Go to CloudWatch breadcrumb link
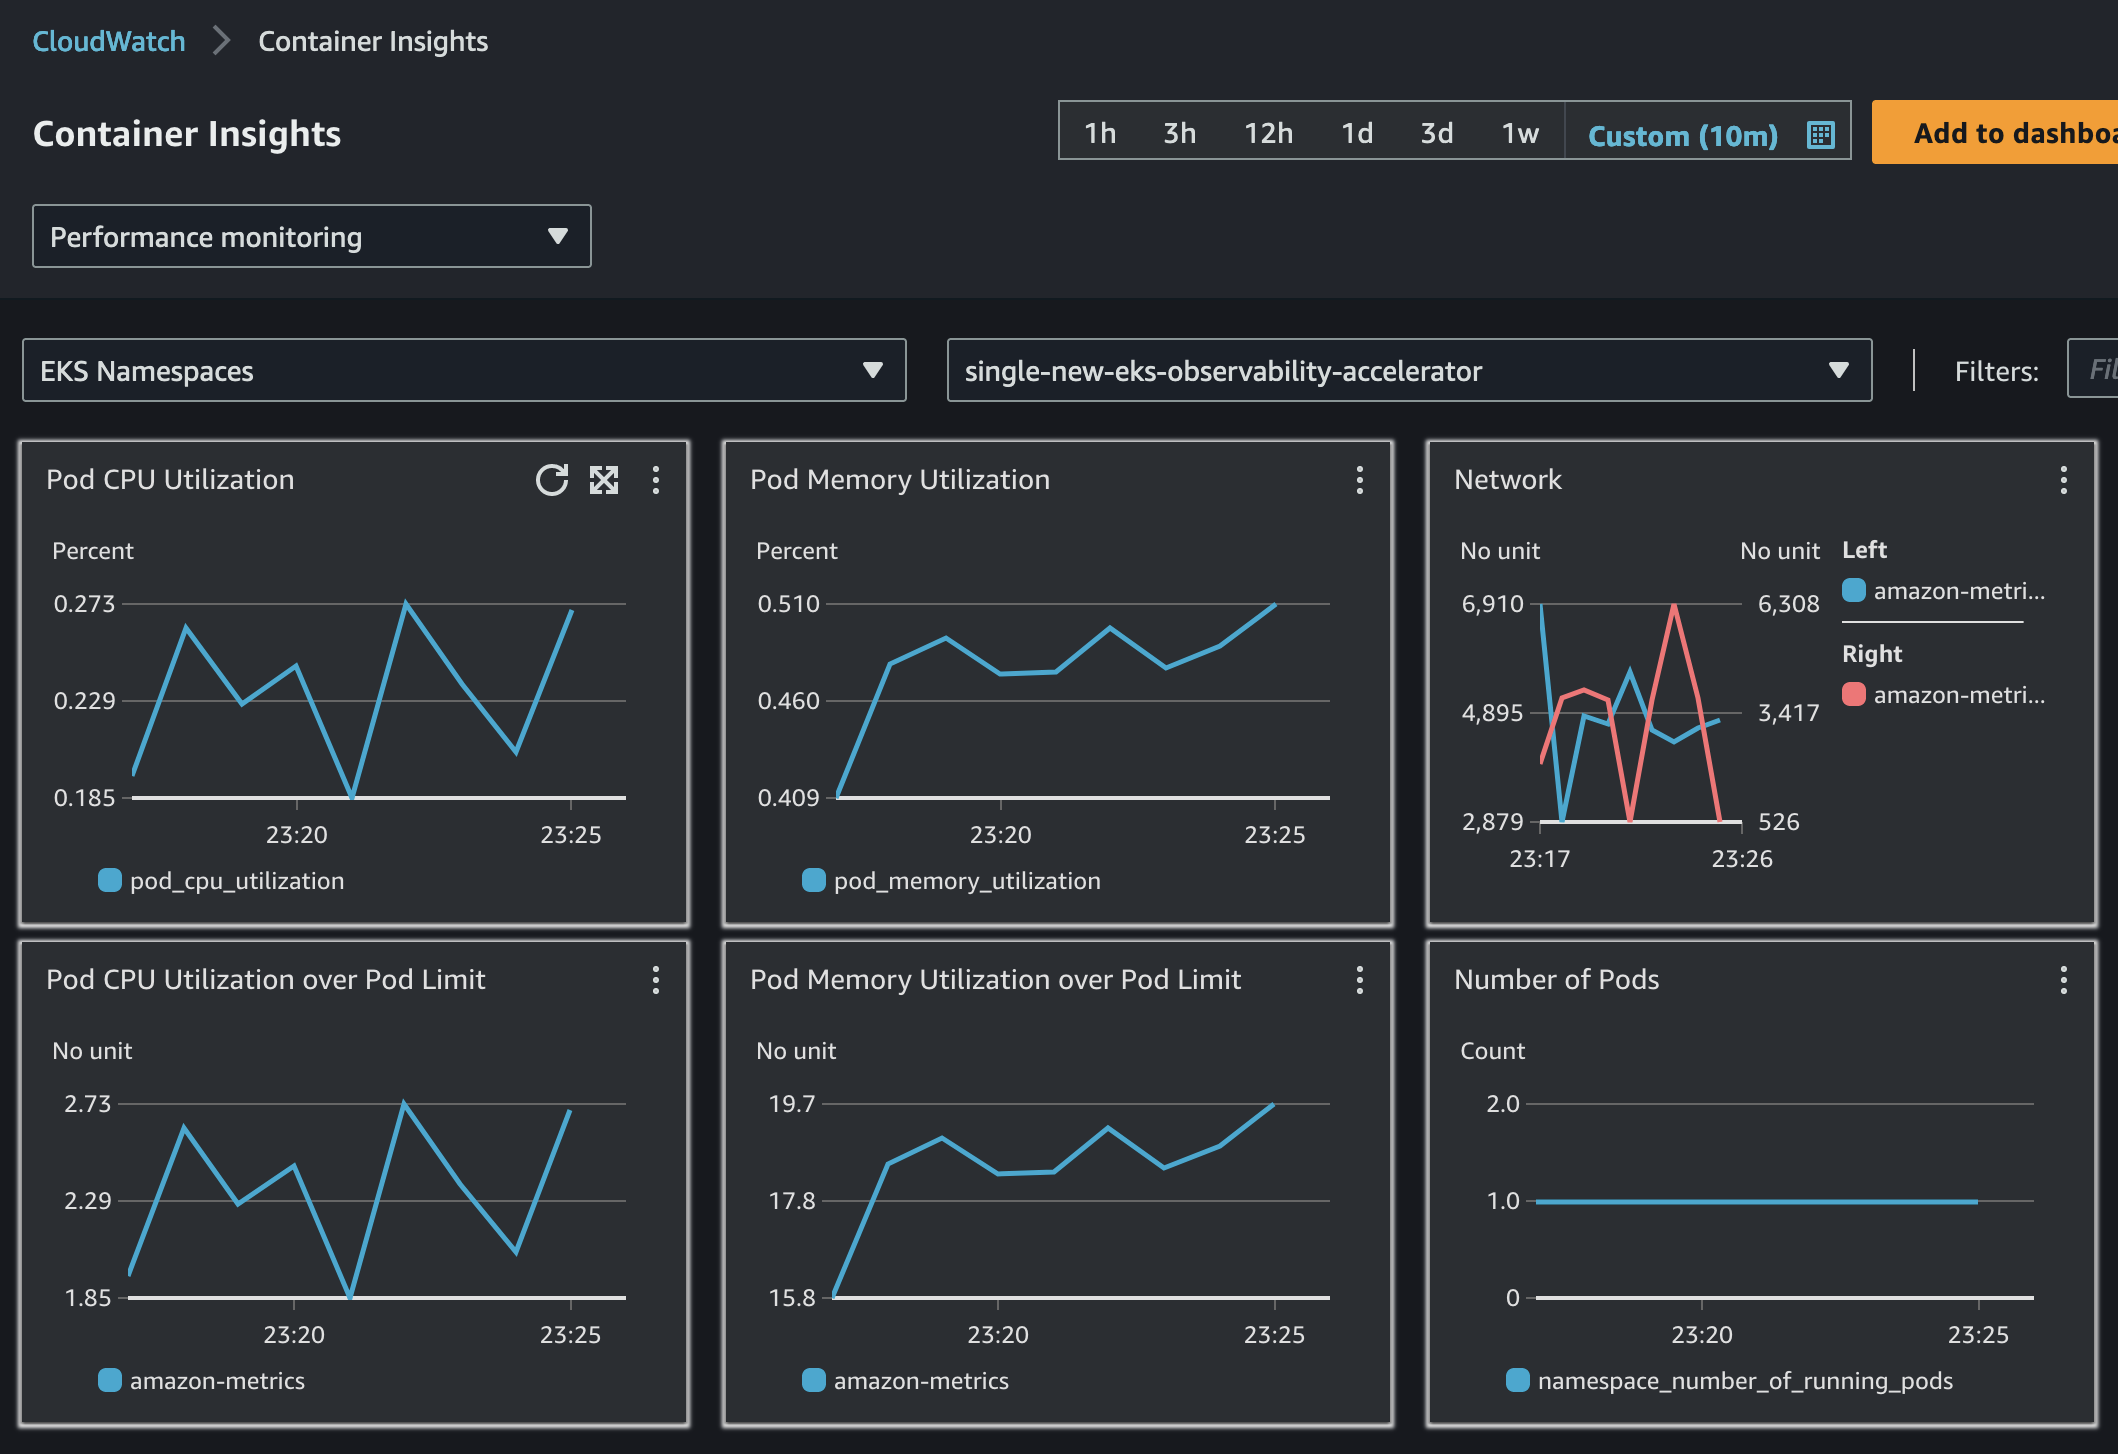The height and width of the screenshot is (1454, 2118). (x=109, y=41)
